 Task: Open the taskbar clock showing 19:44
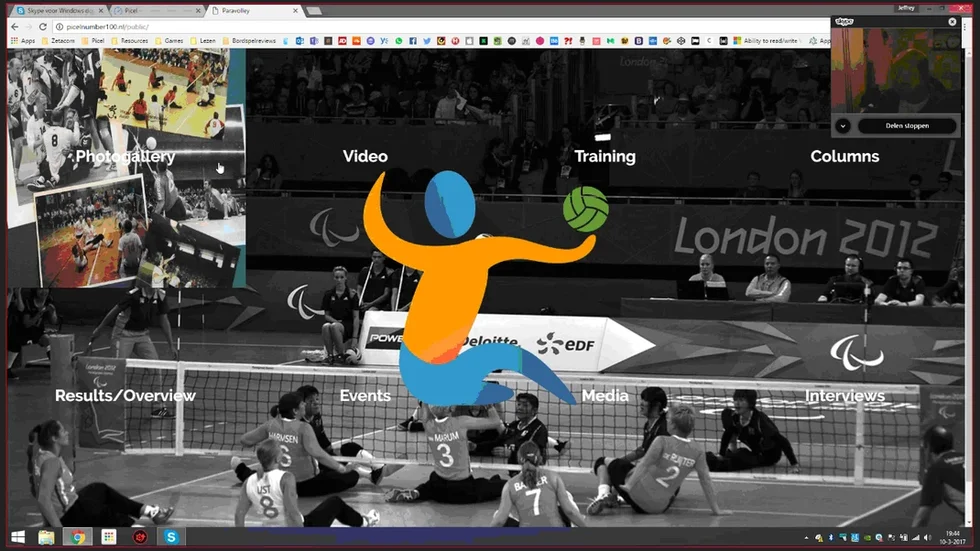(x=952, y=537)
